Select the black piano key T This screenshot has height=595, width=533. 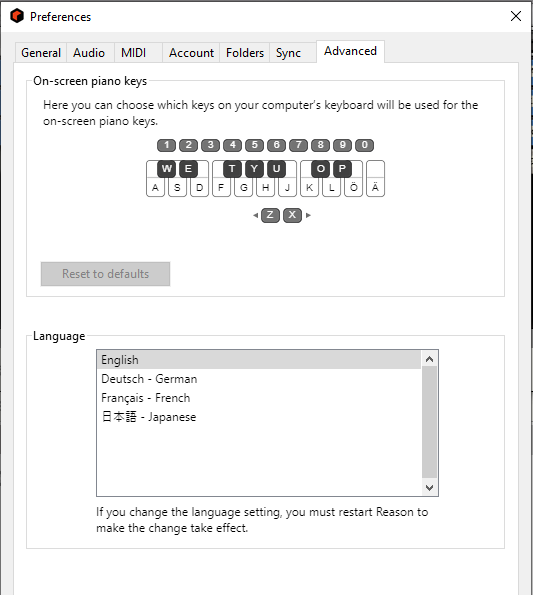[233, 168]
